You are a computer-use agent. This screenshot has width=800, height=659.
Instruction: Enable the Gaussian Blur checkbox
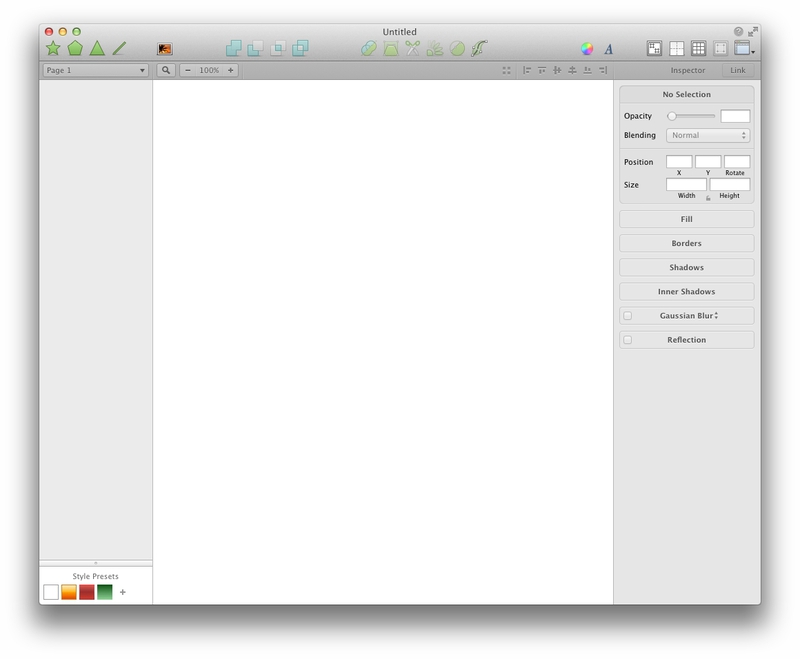pos(629,315)
